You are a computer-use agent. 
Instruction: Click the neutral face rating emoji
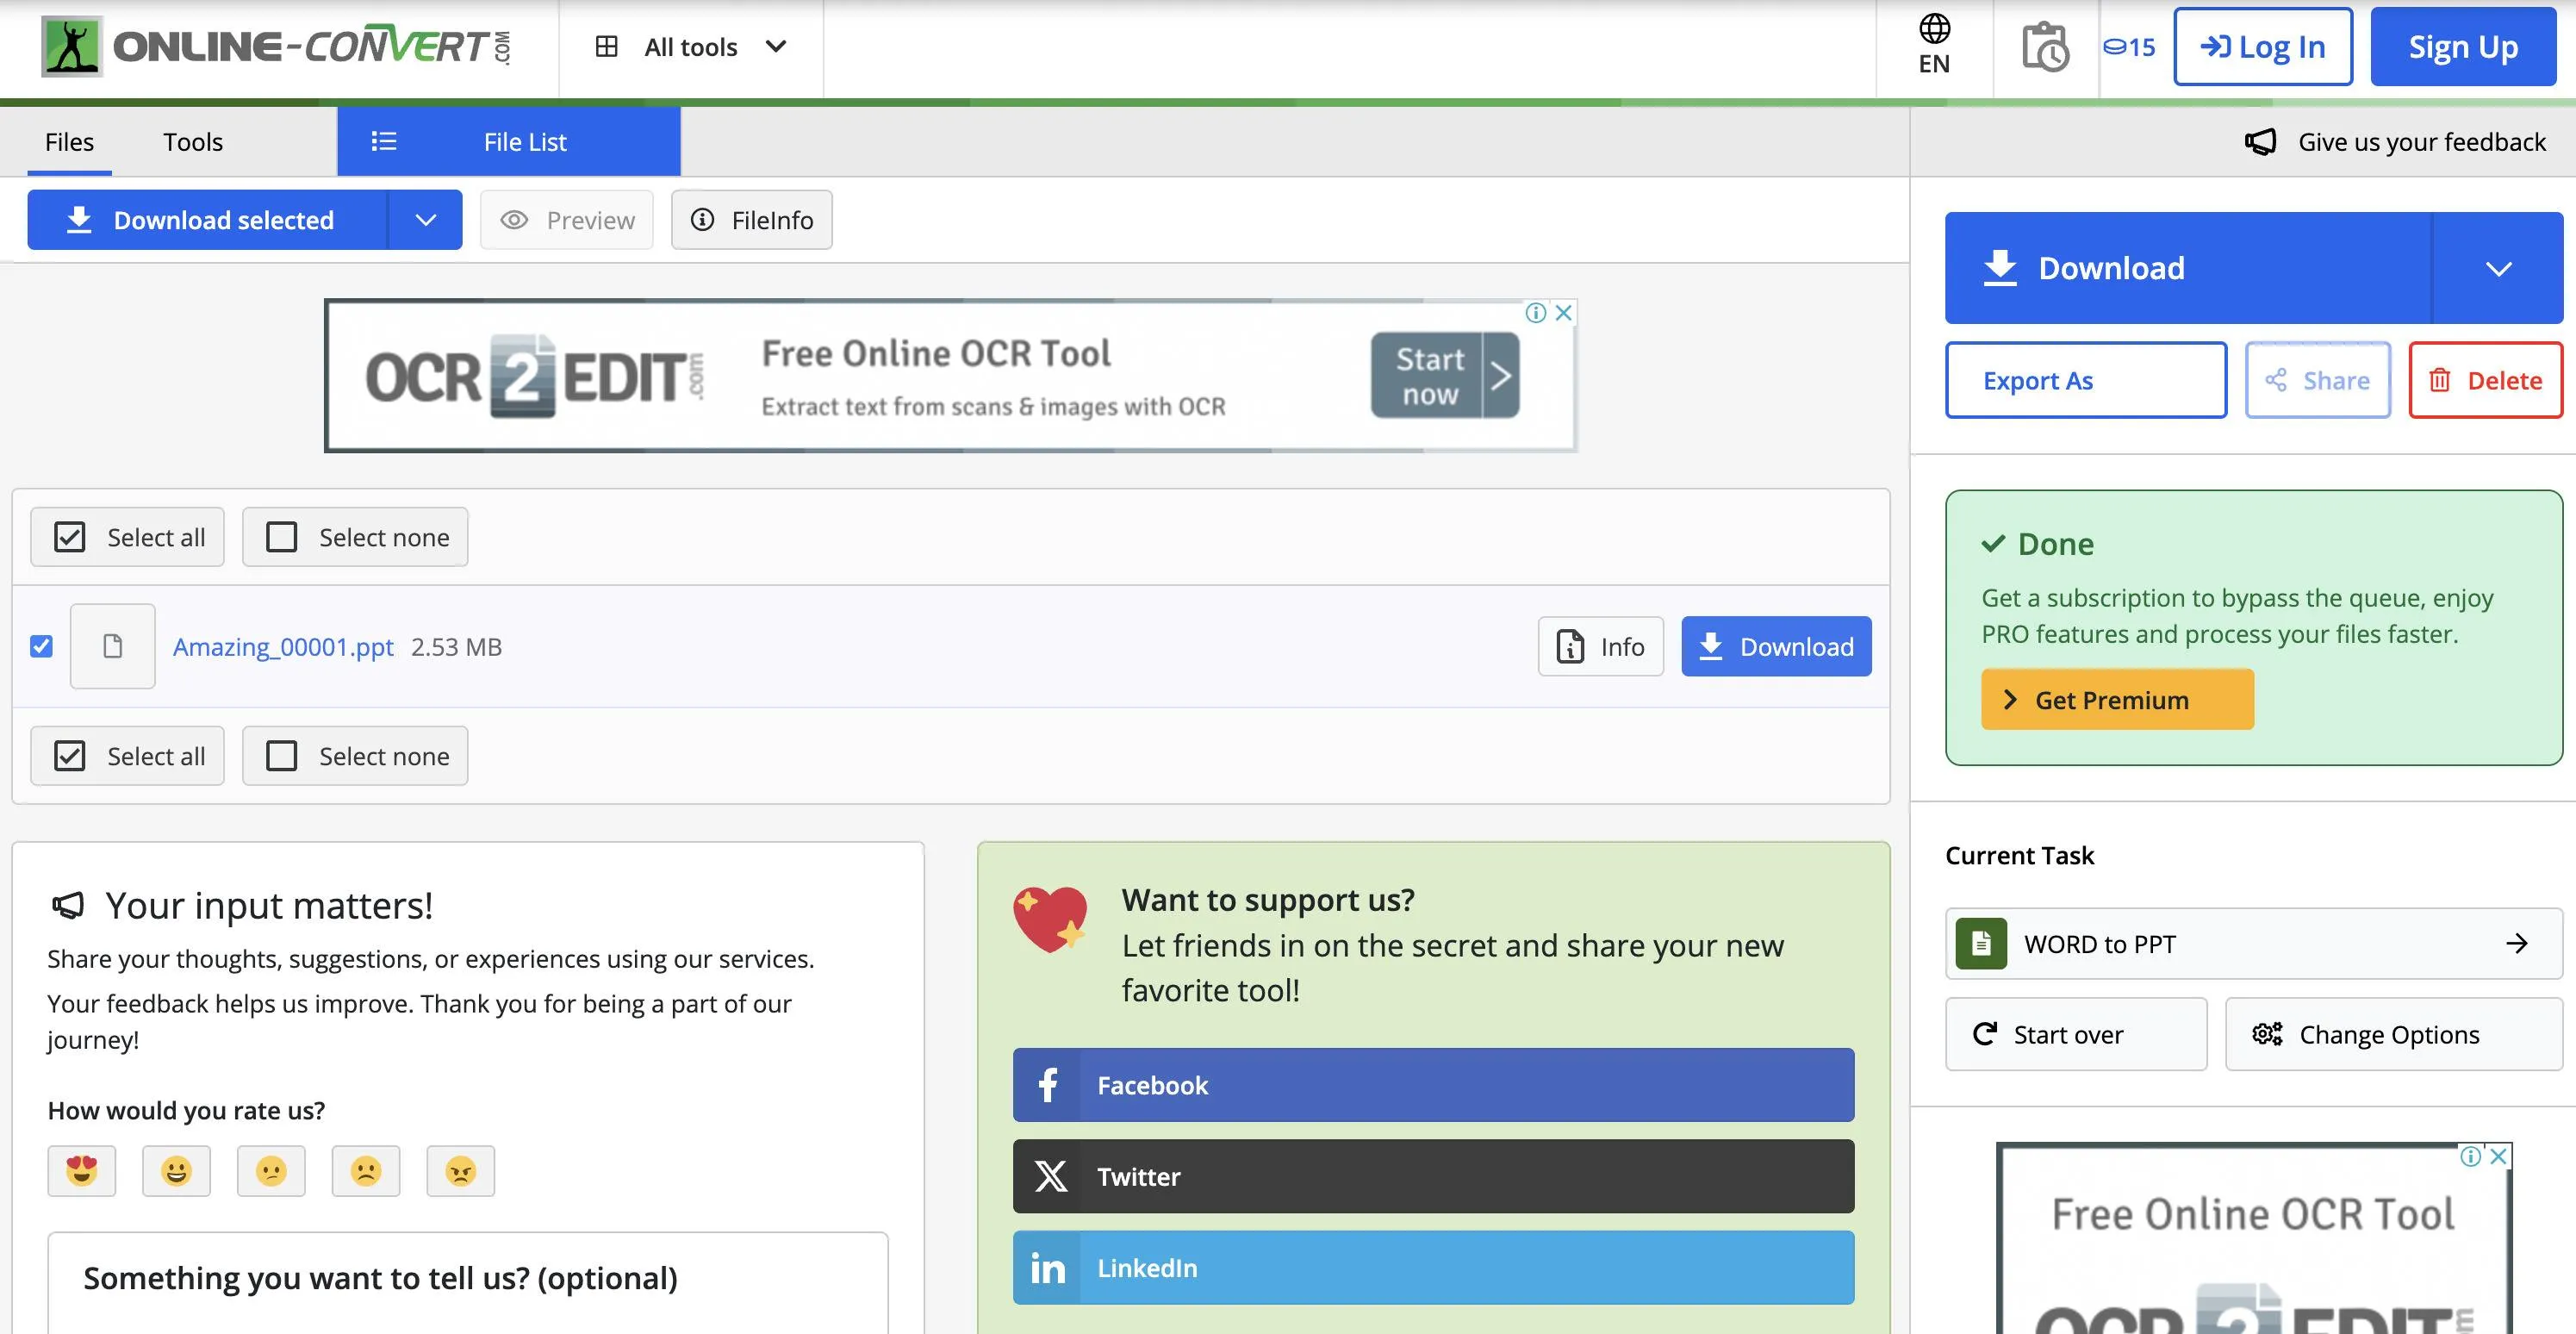coord(271,1171)
